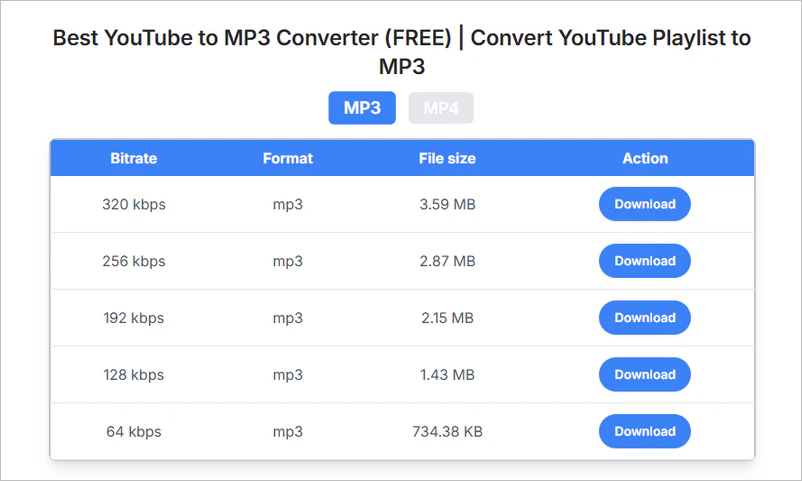Screen dimensions: 802x481
Task: Click the 3.59 MB file size
Action: tap(448, 205)
